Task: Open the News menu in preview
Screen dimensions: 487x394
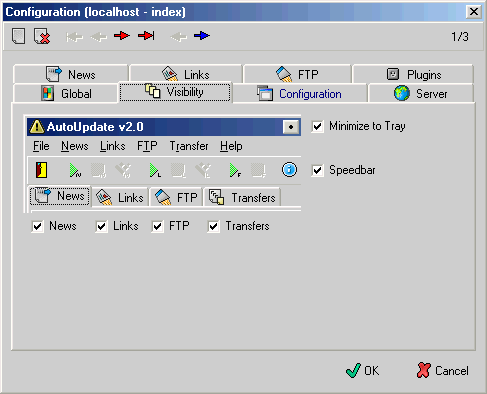Action: tap(75, 146)
